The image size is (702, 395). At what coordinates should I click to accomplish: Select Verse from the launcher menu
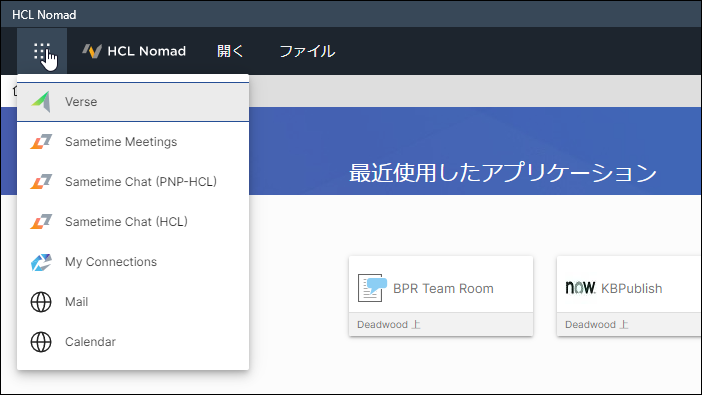[133, 102]
